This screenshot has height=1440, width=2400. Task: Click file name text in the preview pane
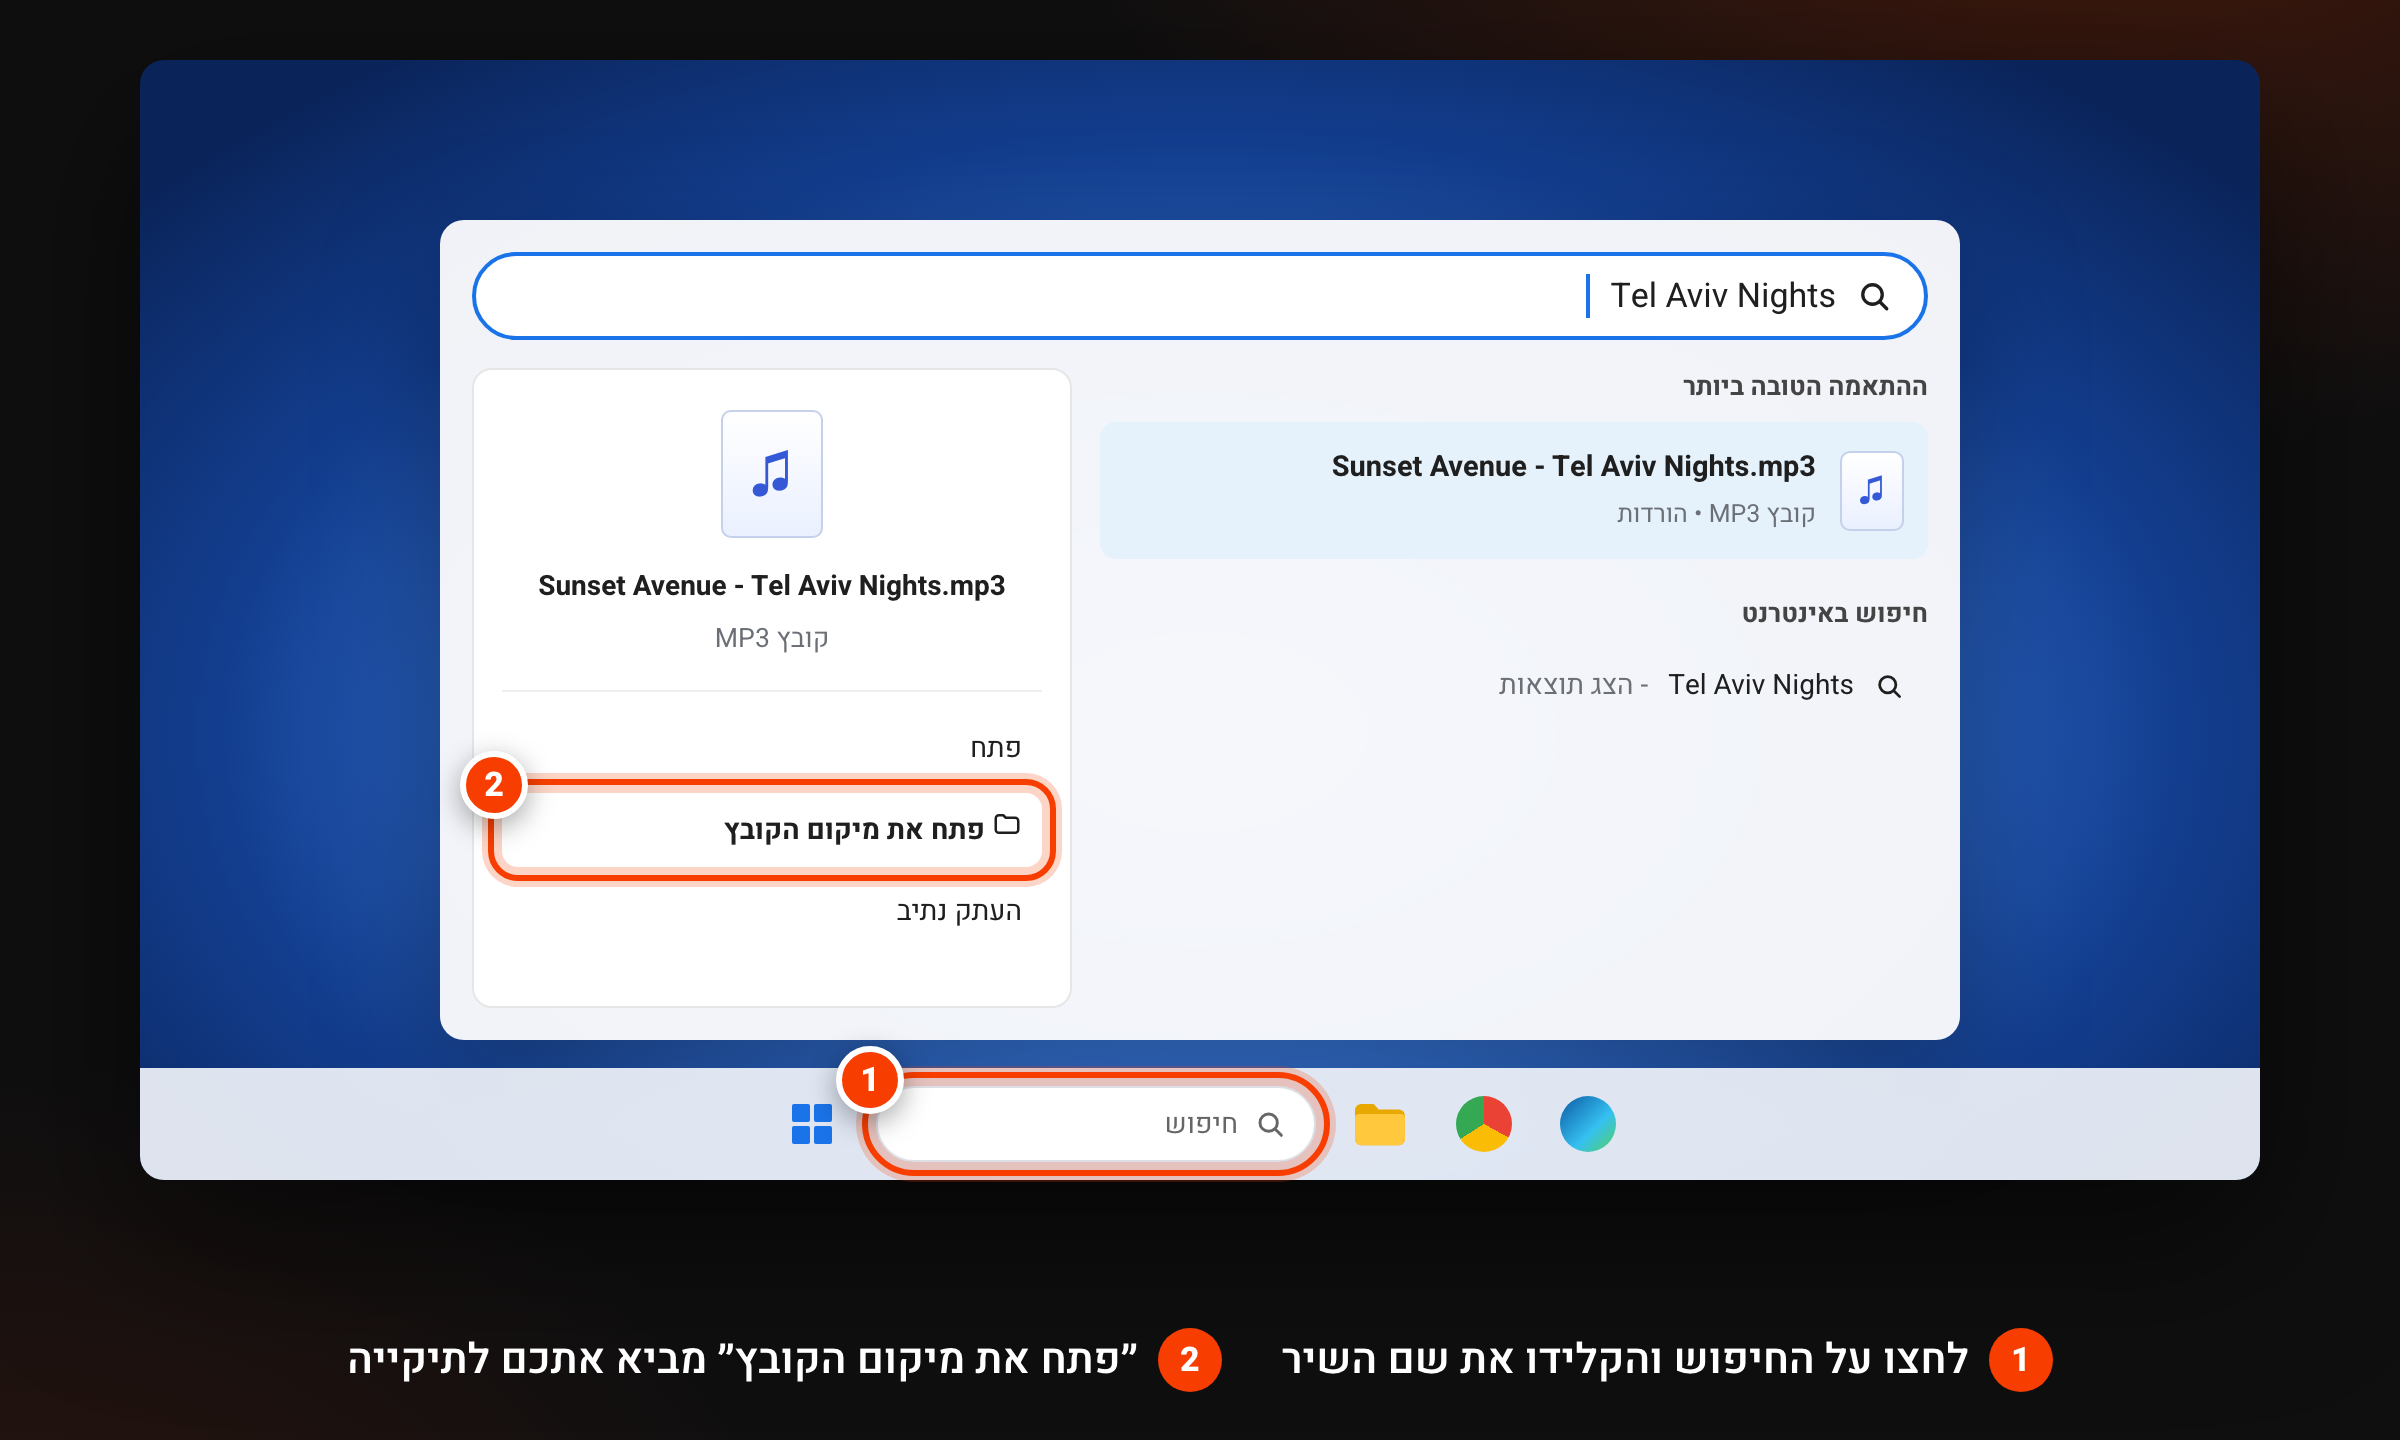pyautogui.click(x=771, y=586)
